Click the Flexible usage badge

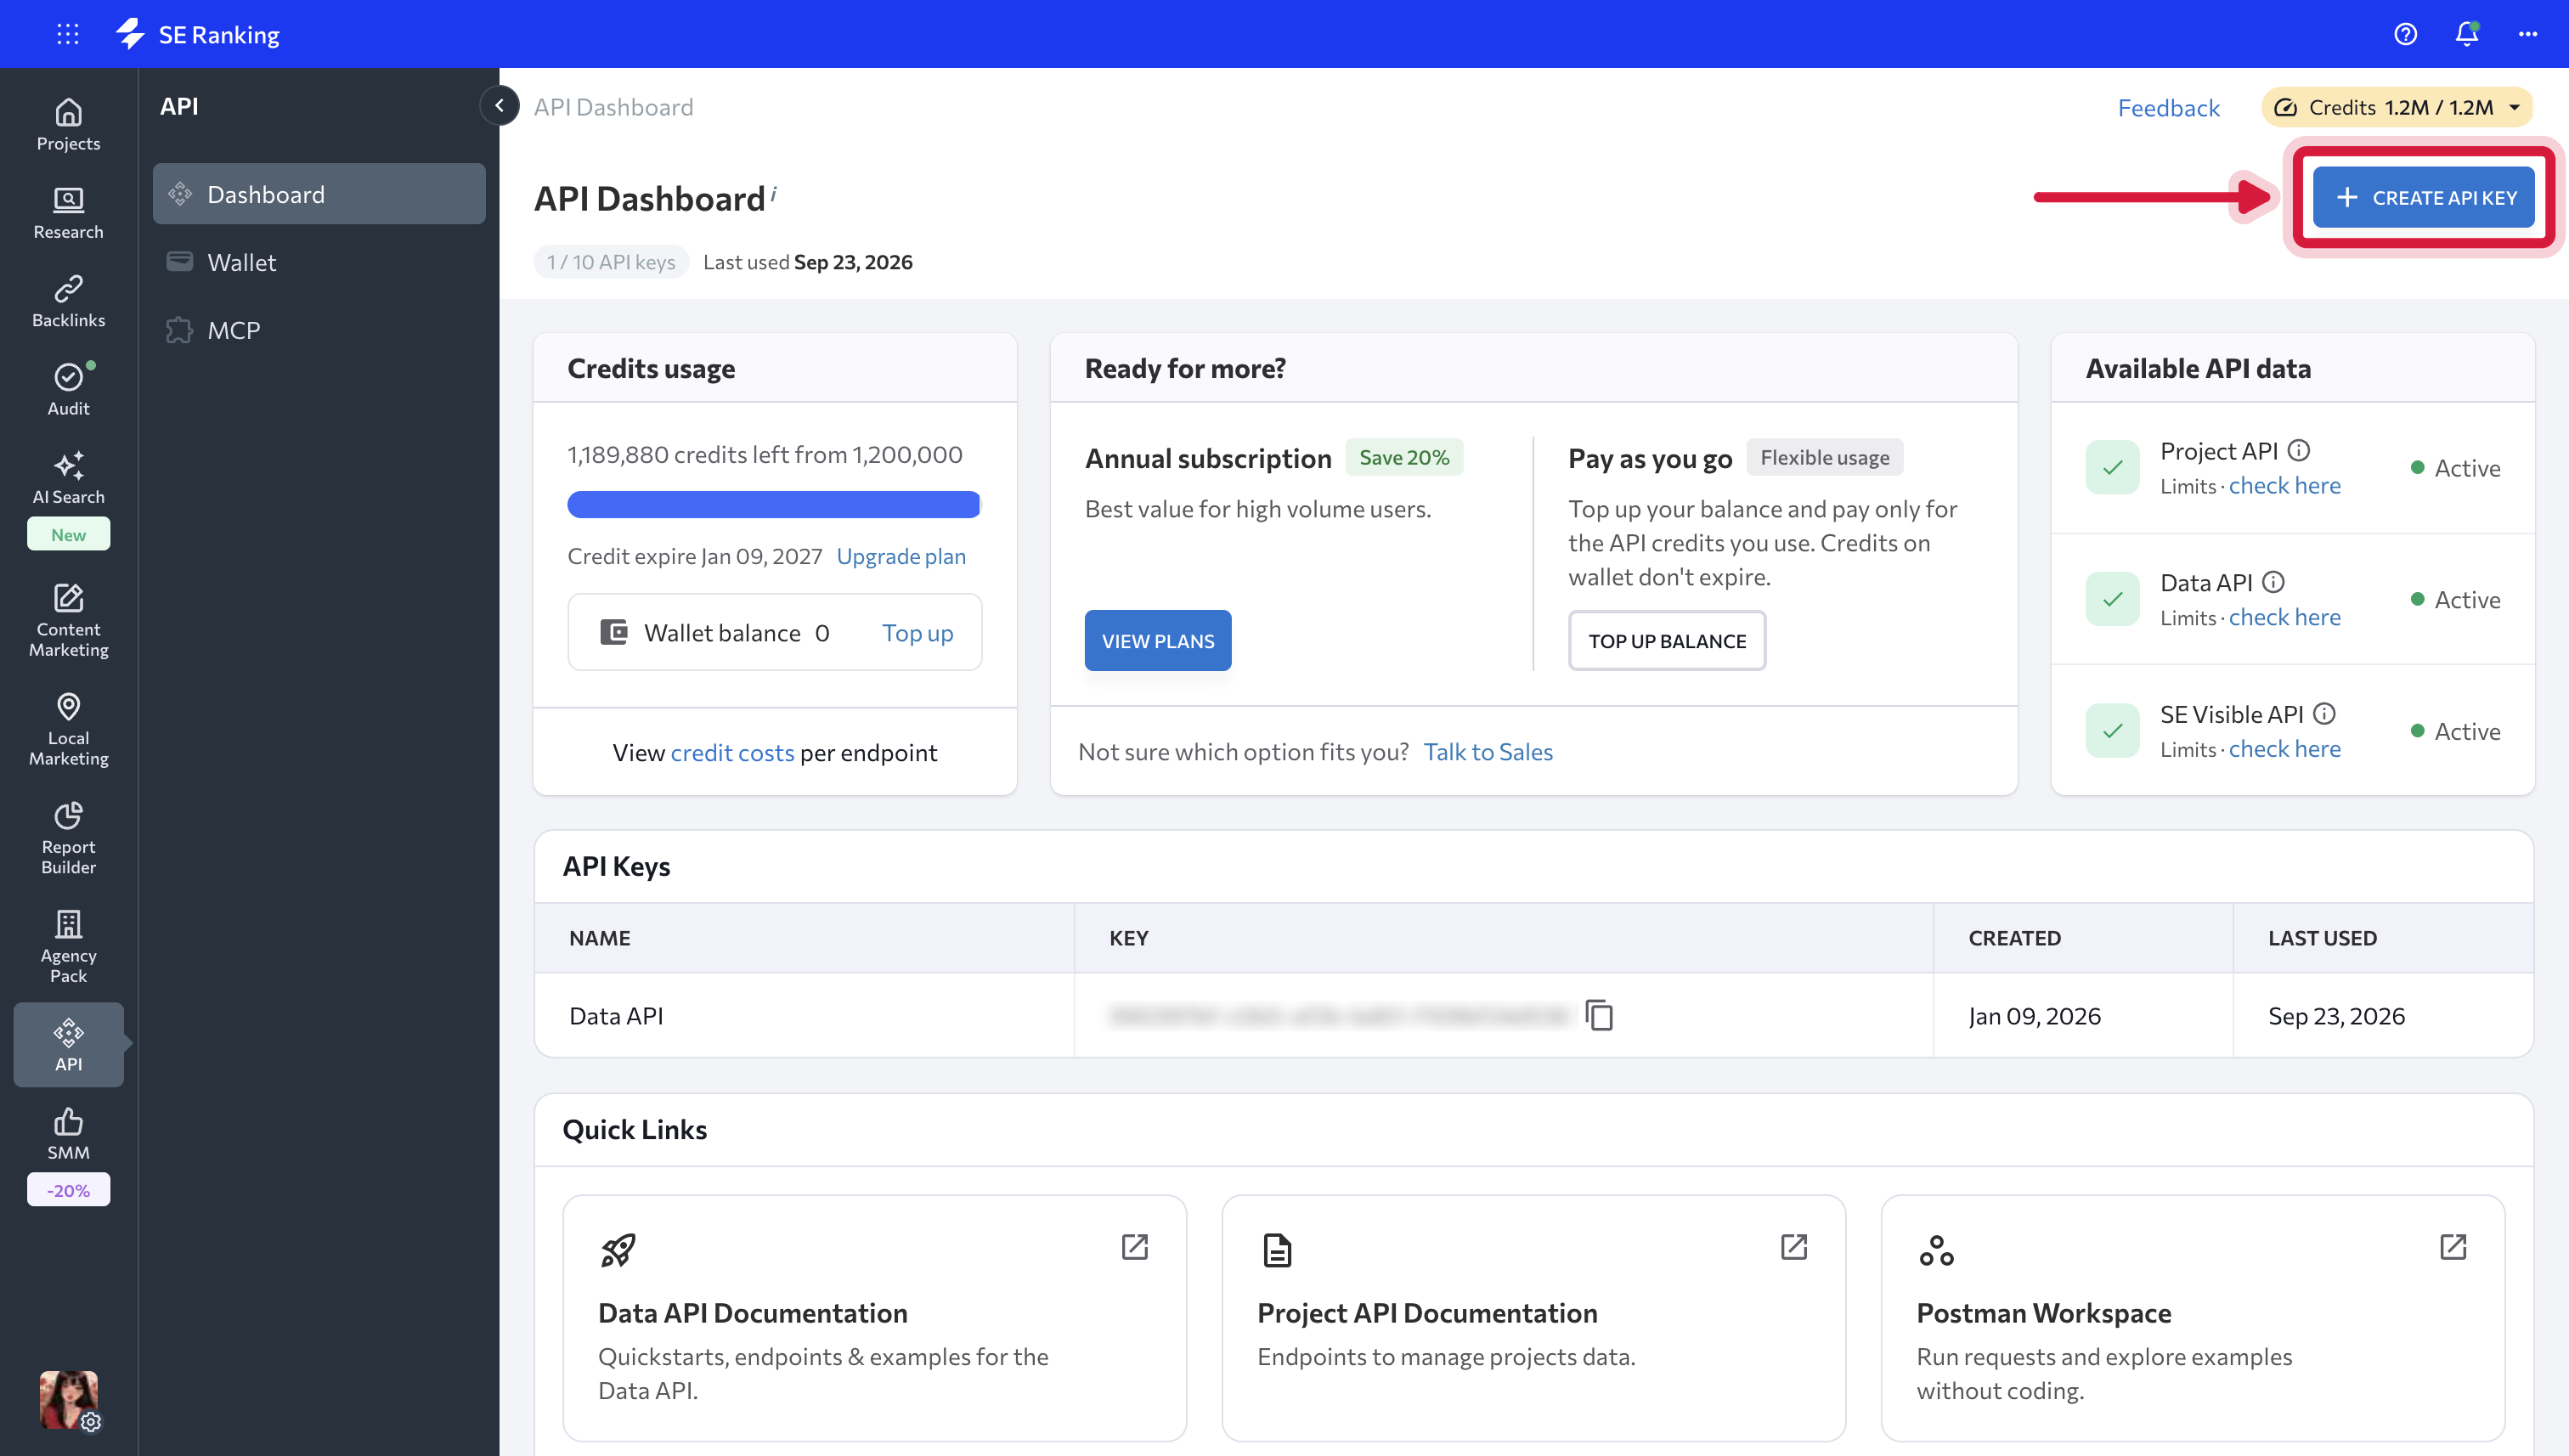coord(1825,457)
